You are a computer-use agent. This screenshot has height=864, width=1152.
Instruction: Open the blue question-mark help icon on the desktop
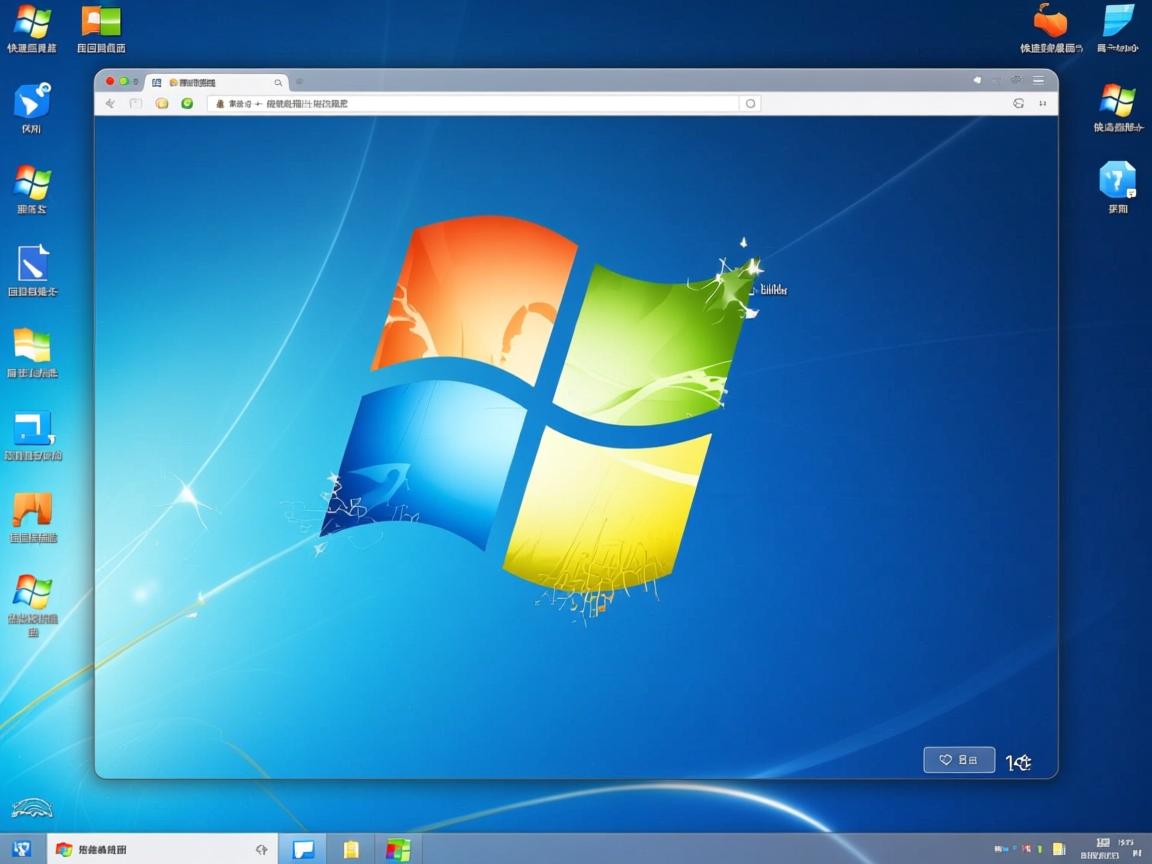[1117, 183]
